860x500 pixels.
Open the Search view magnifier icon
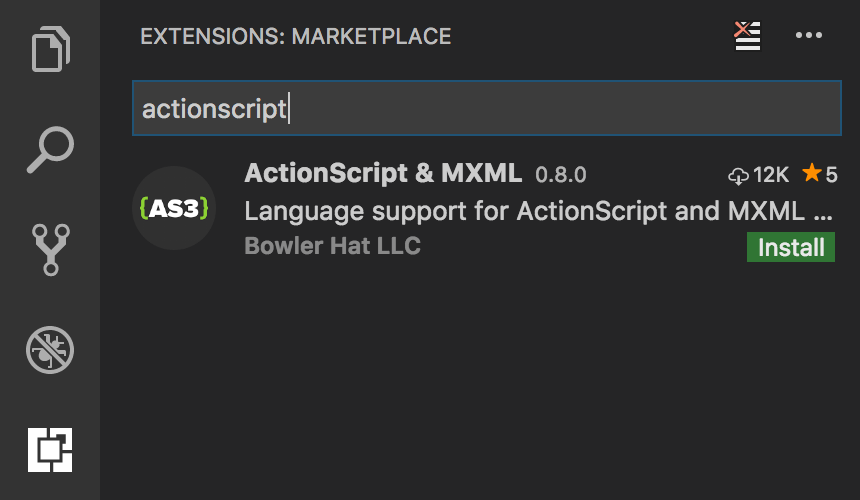(x=50, y=149)
